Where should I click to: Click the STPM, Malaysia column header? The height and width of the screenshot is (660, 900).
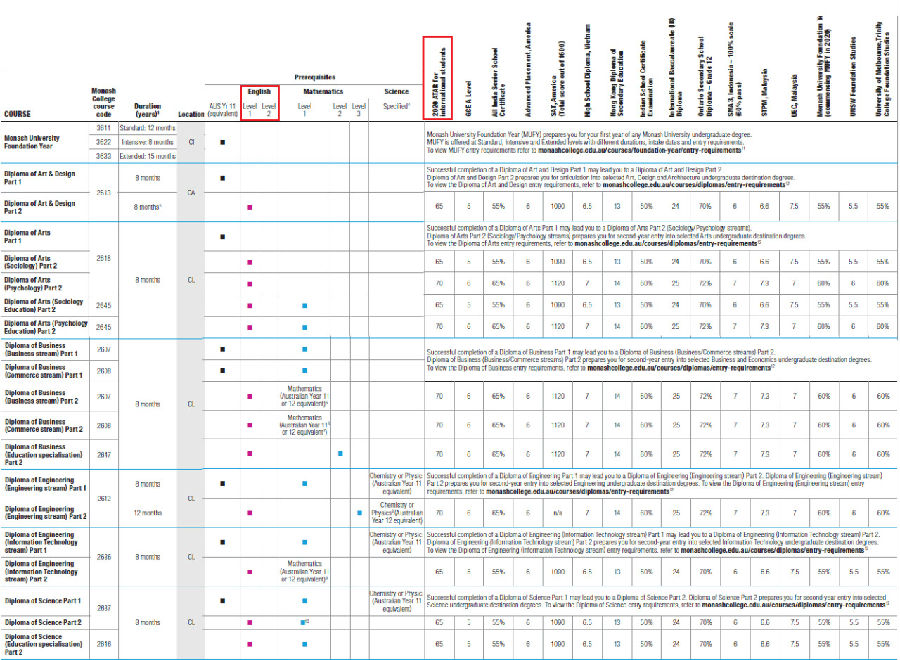point(764,93)
